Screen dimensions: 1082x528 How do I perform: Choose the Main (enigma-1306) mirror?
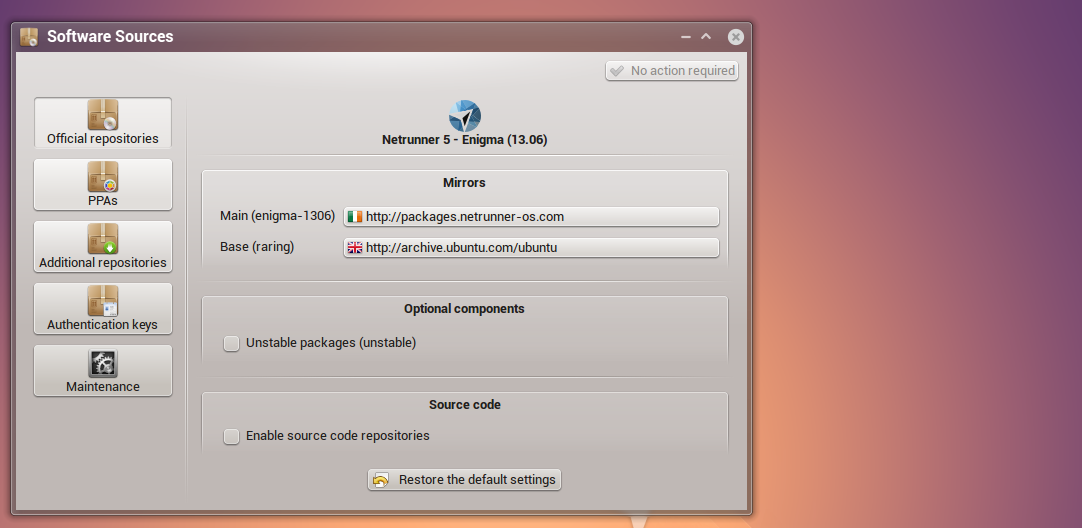[x=531, y=217]
